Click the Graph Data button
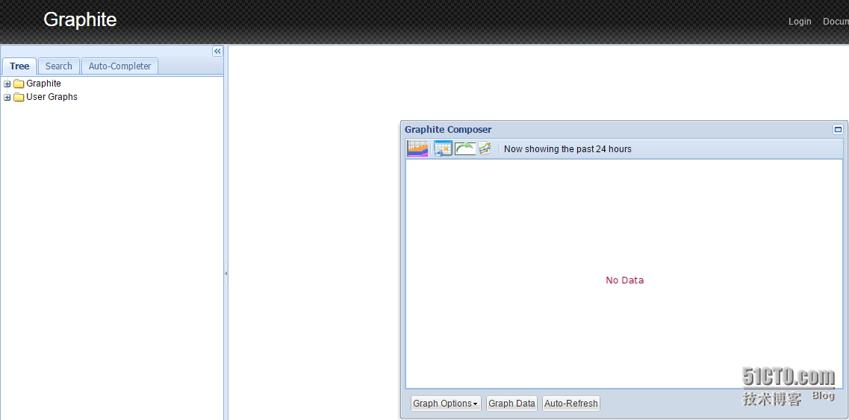This screenshot has width=849, height=420. pyautogui.click(x=512, y=403)
